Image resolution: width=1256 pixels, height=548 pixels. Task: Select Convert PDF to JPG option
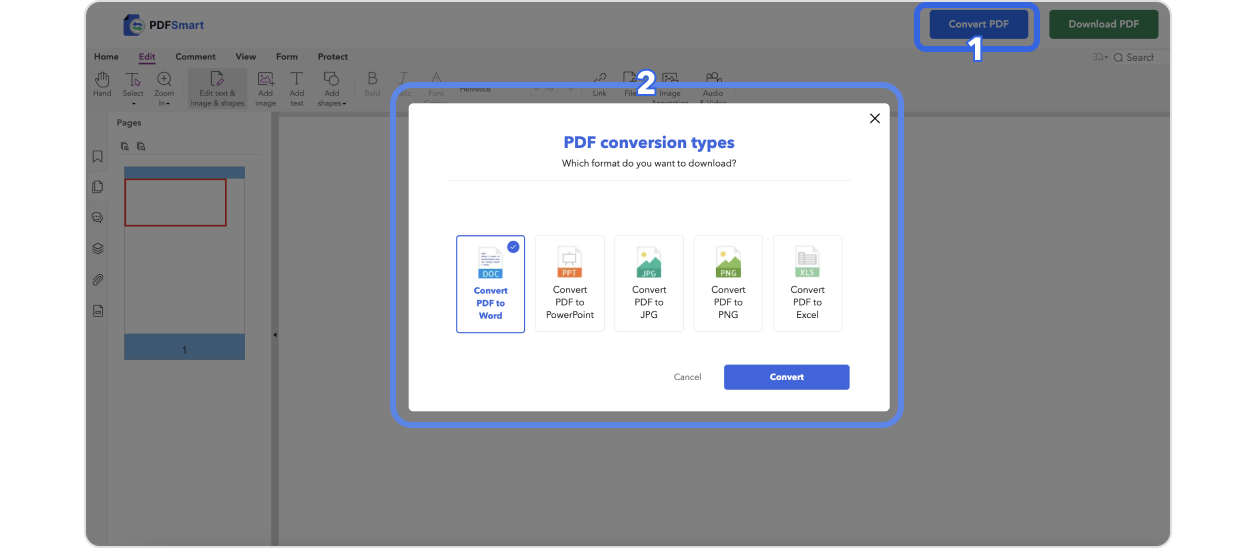(x=648, y=284)
